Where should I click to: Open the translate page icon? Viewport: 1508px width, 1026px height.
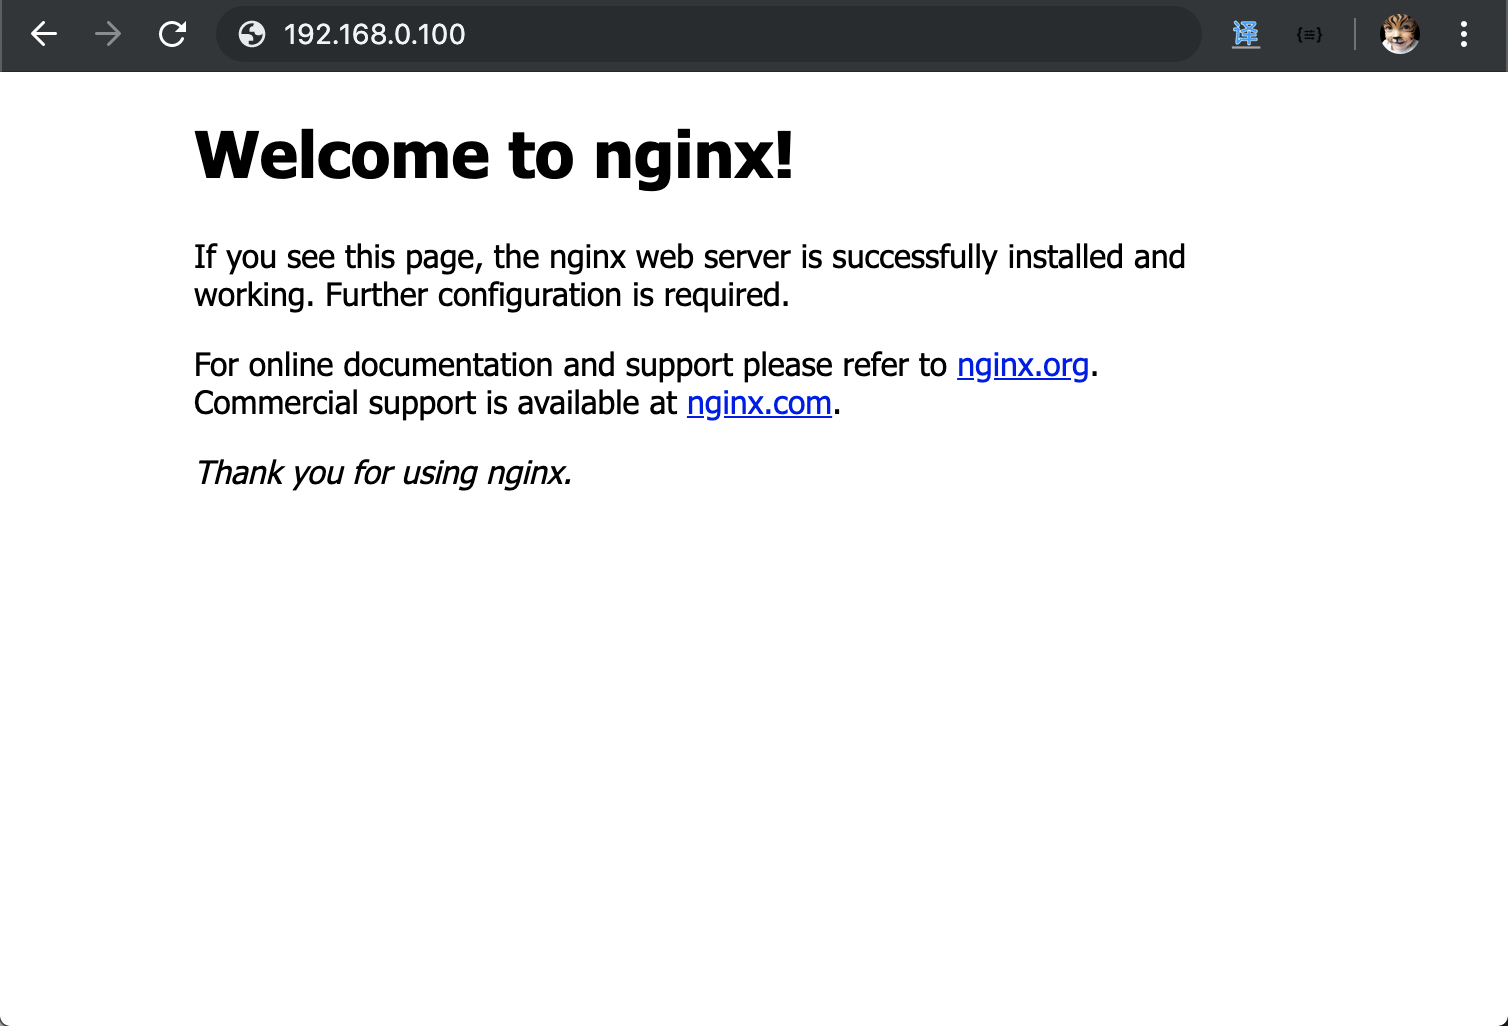coord(1246,35)
